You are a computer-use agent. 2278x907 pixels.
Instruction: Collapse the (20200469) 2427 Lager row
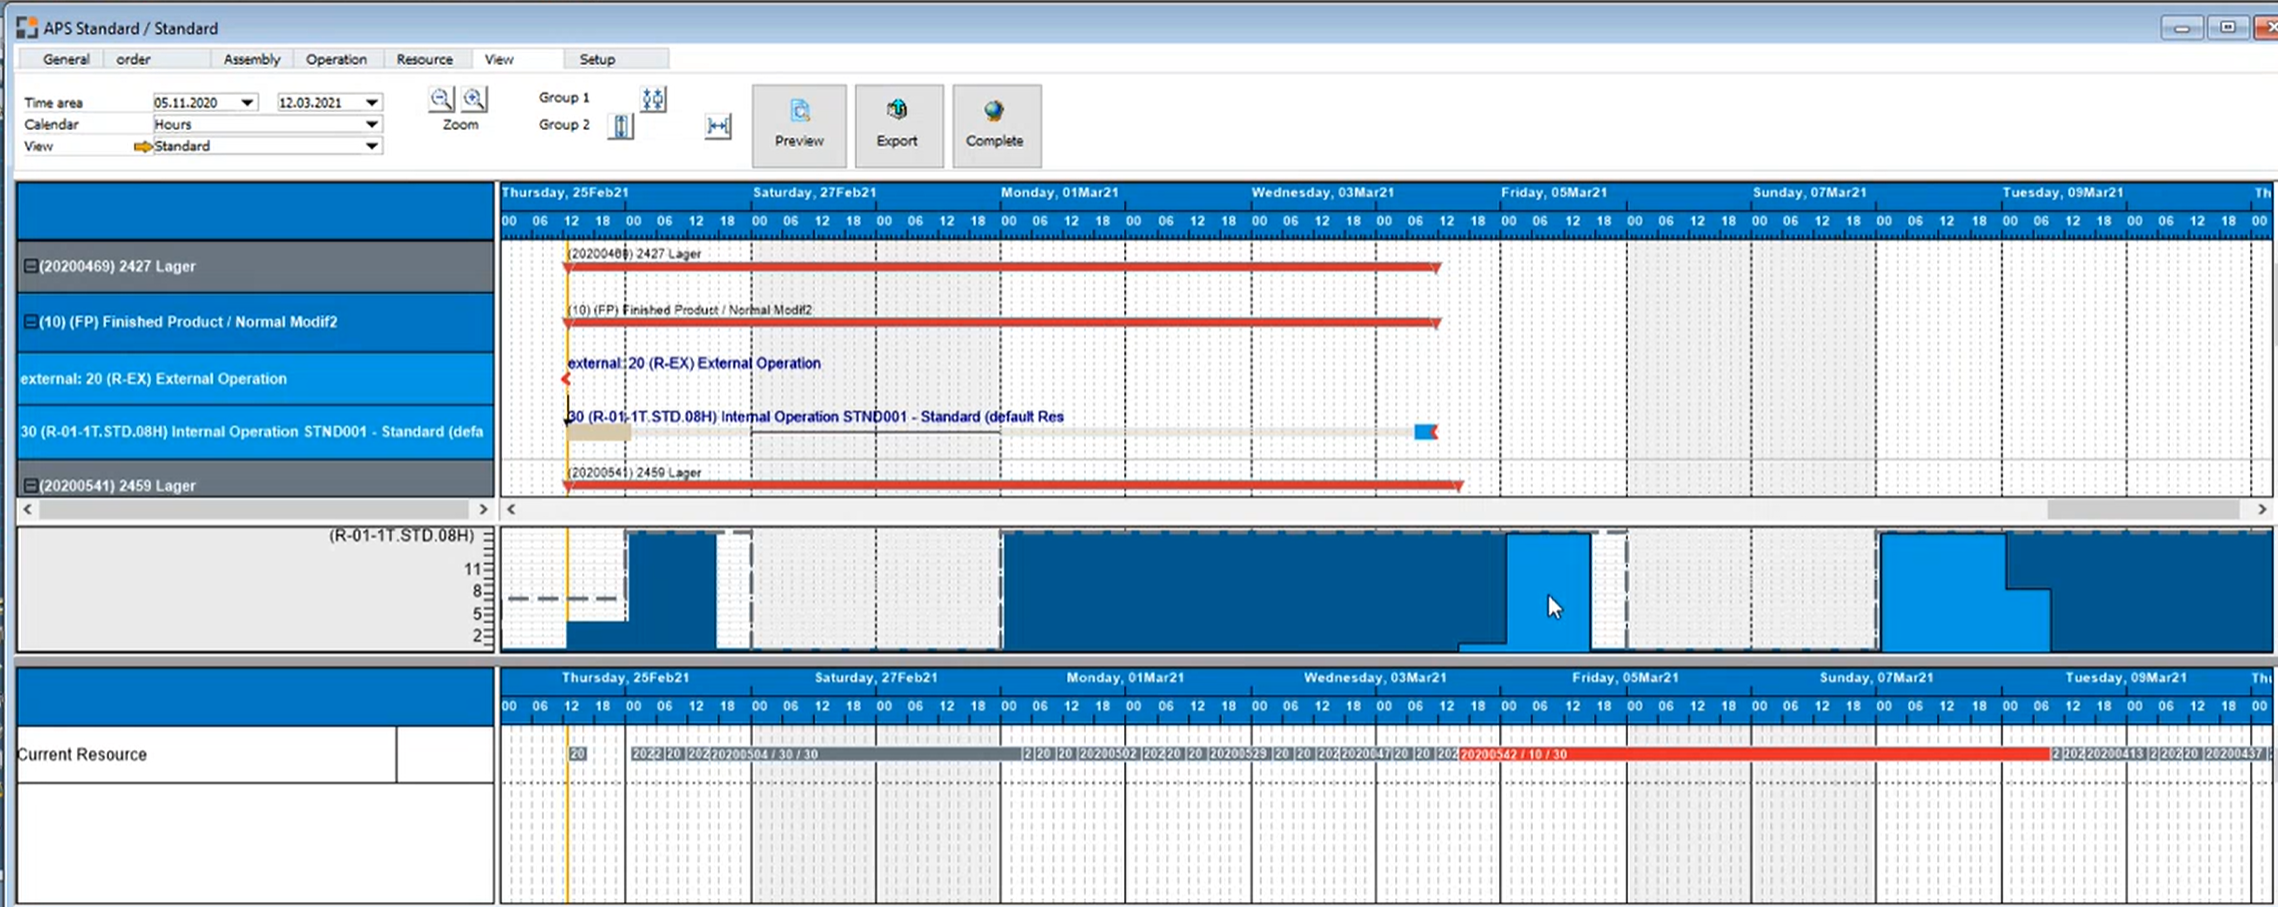point(31,266)
